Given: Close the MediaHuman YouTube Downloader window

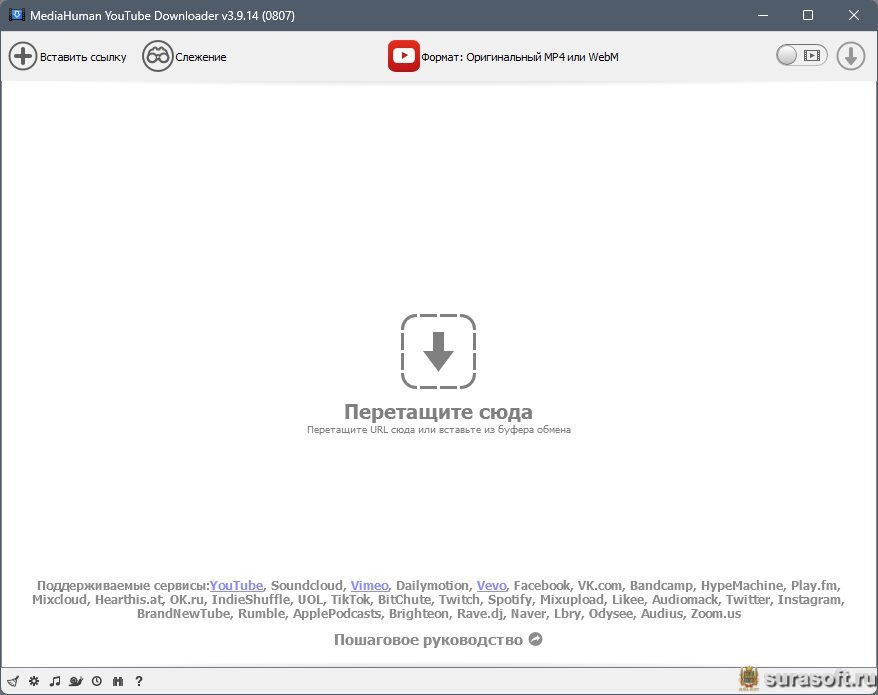Looking at the screenshot, I should coord(854,15).
